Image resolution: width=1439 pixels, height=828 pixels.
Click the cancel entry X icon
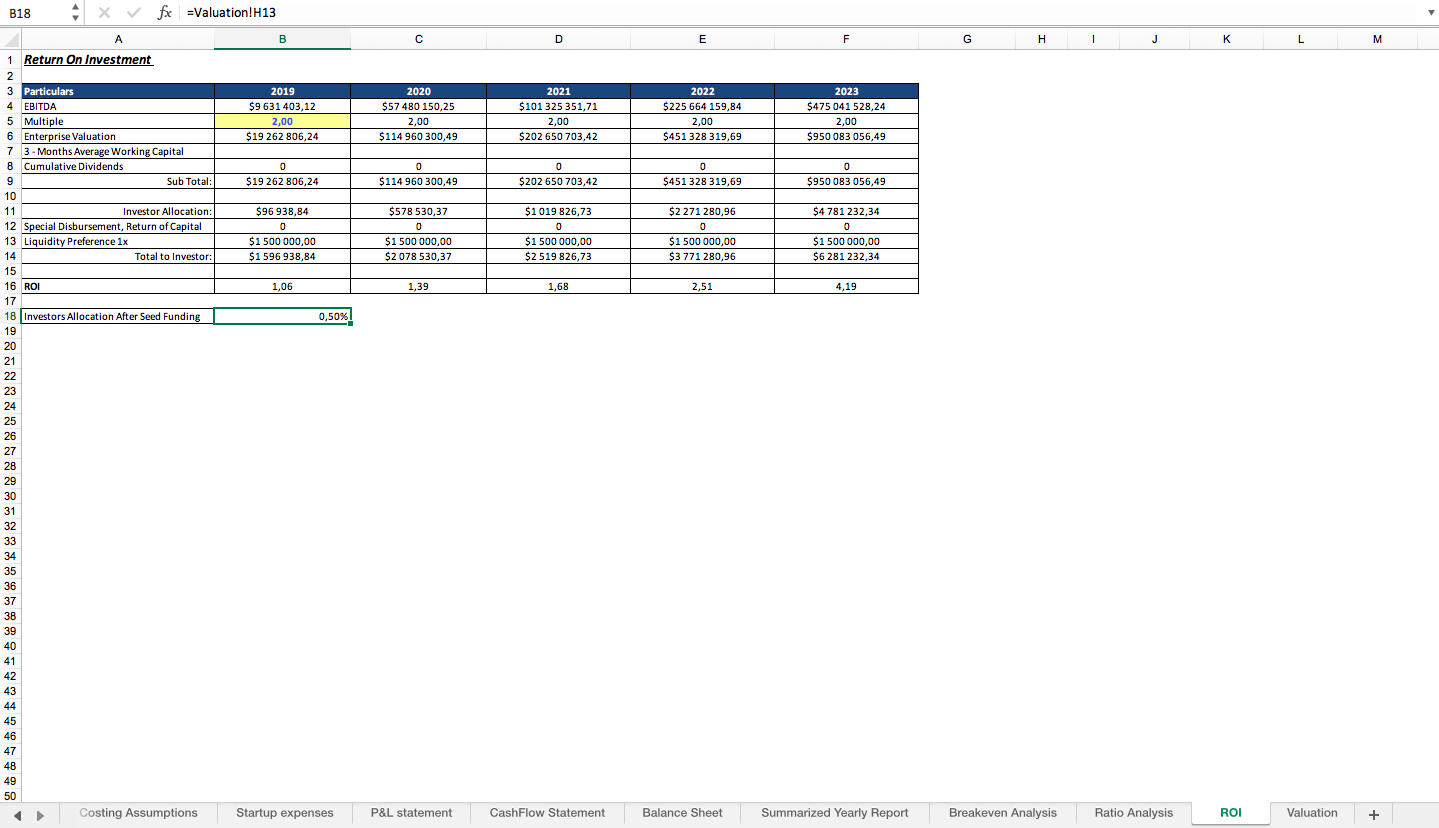tap(105, 13)
